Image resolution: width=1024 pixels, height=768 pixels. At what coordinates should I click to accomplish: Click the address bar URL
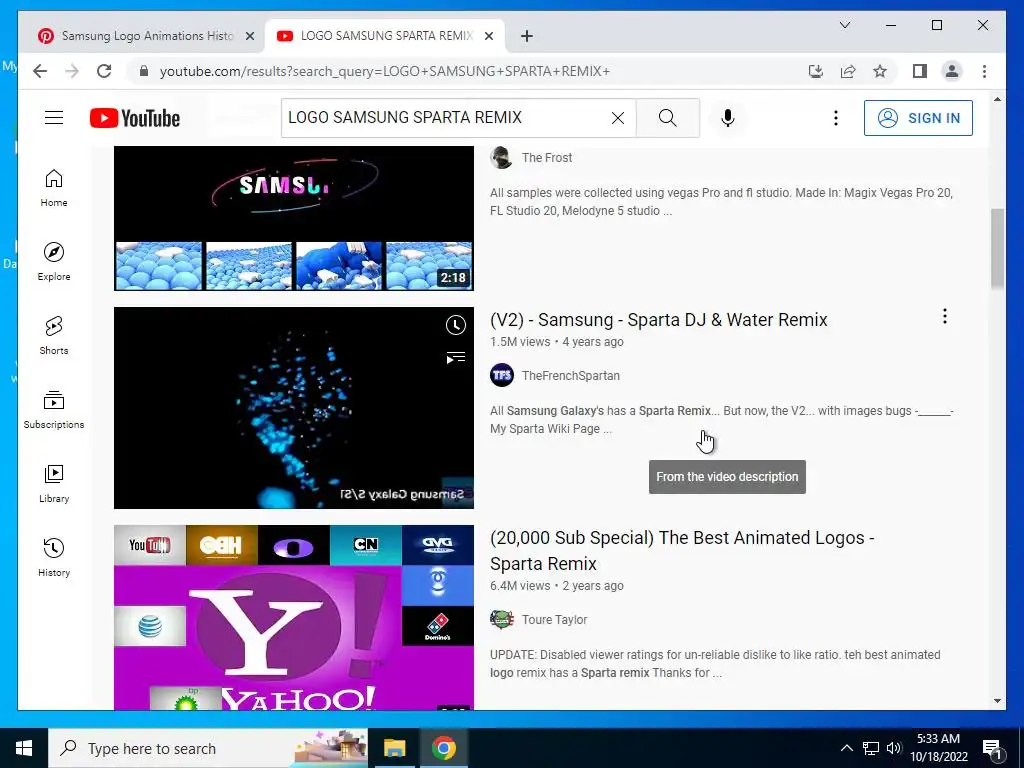coord(385,71)
